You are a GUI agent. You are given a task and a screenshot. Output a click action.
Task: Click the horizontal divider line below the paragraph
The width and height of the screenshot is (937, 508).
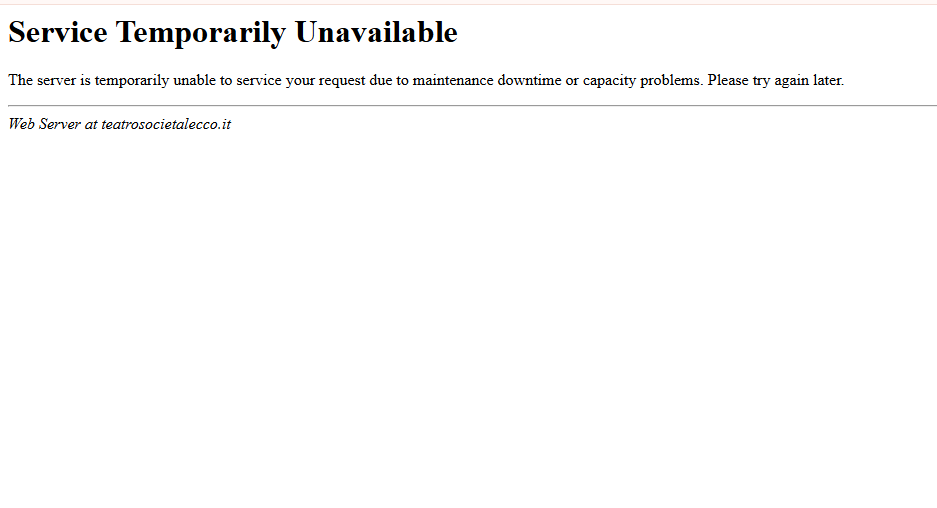tap(473, 106)
